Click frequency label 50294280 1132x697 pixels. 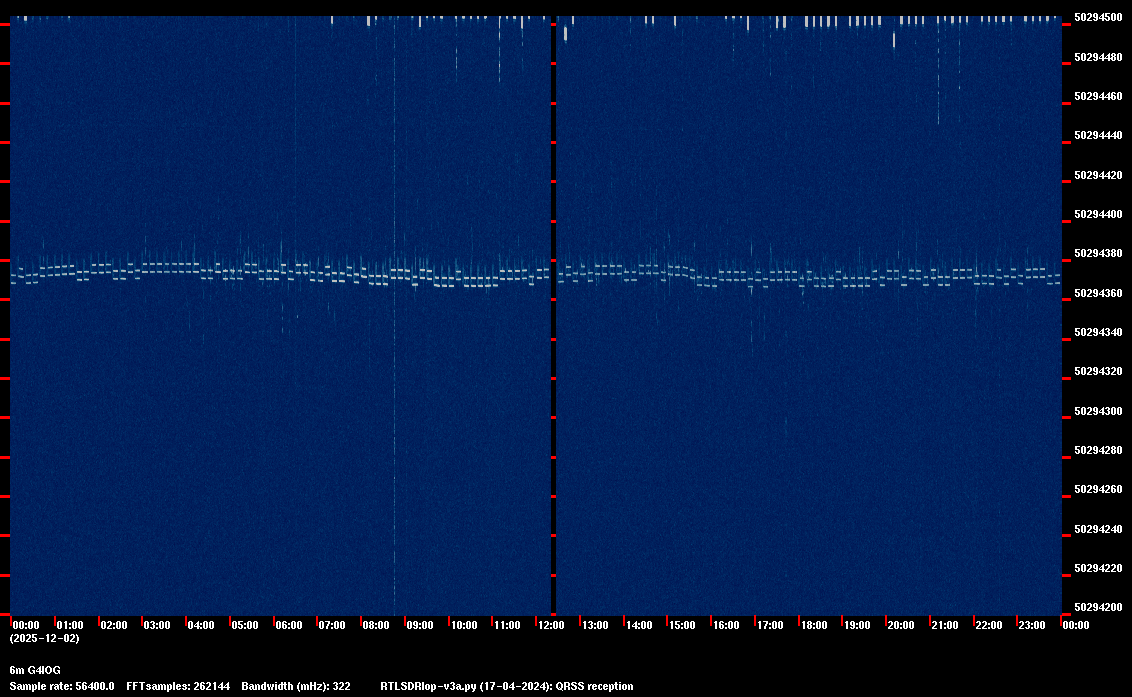(1099, 450)
